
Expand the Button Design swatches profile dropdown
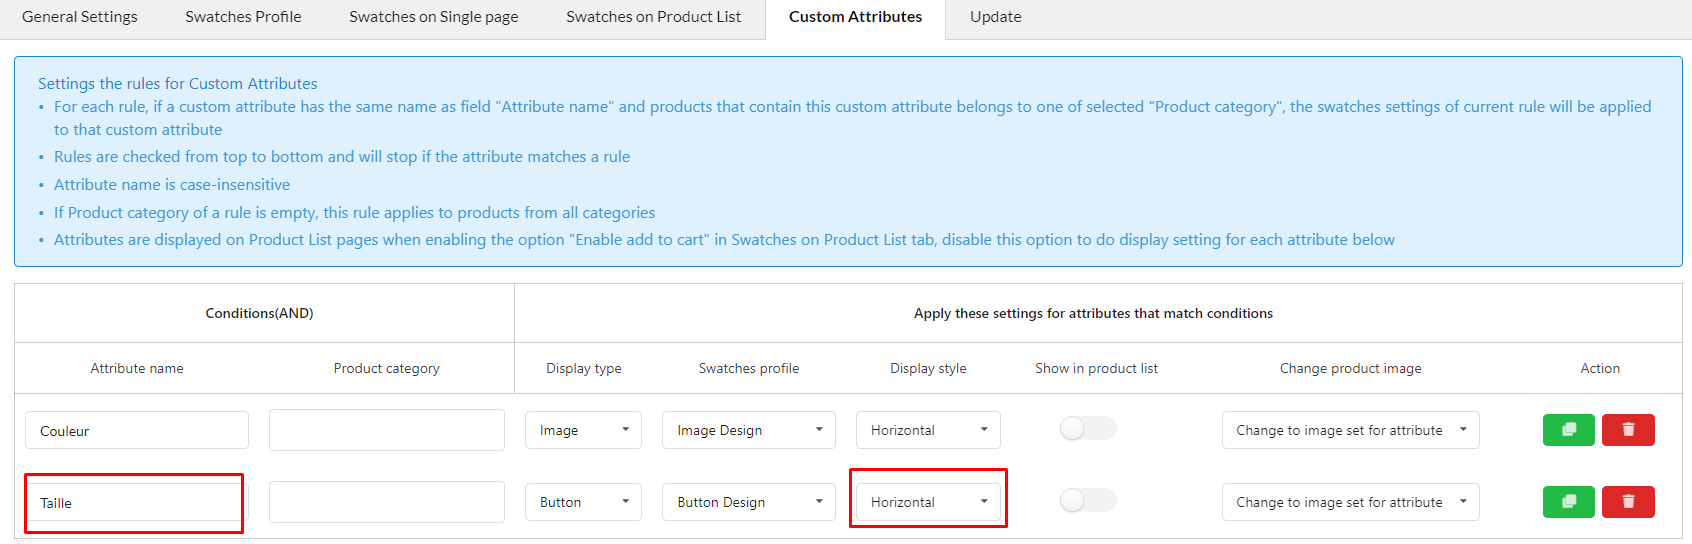749,502
